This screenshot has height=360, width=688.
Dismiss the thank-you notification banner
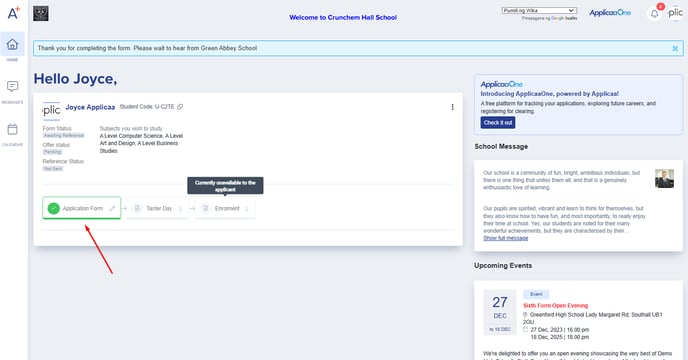click(x=675, y=48)
